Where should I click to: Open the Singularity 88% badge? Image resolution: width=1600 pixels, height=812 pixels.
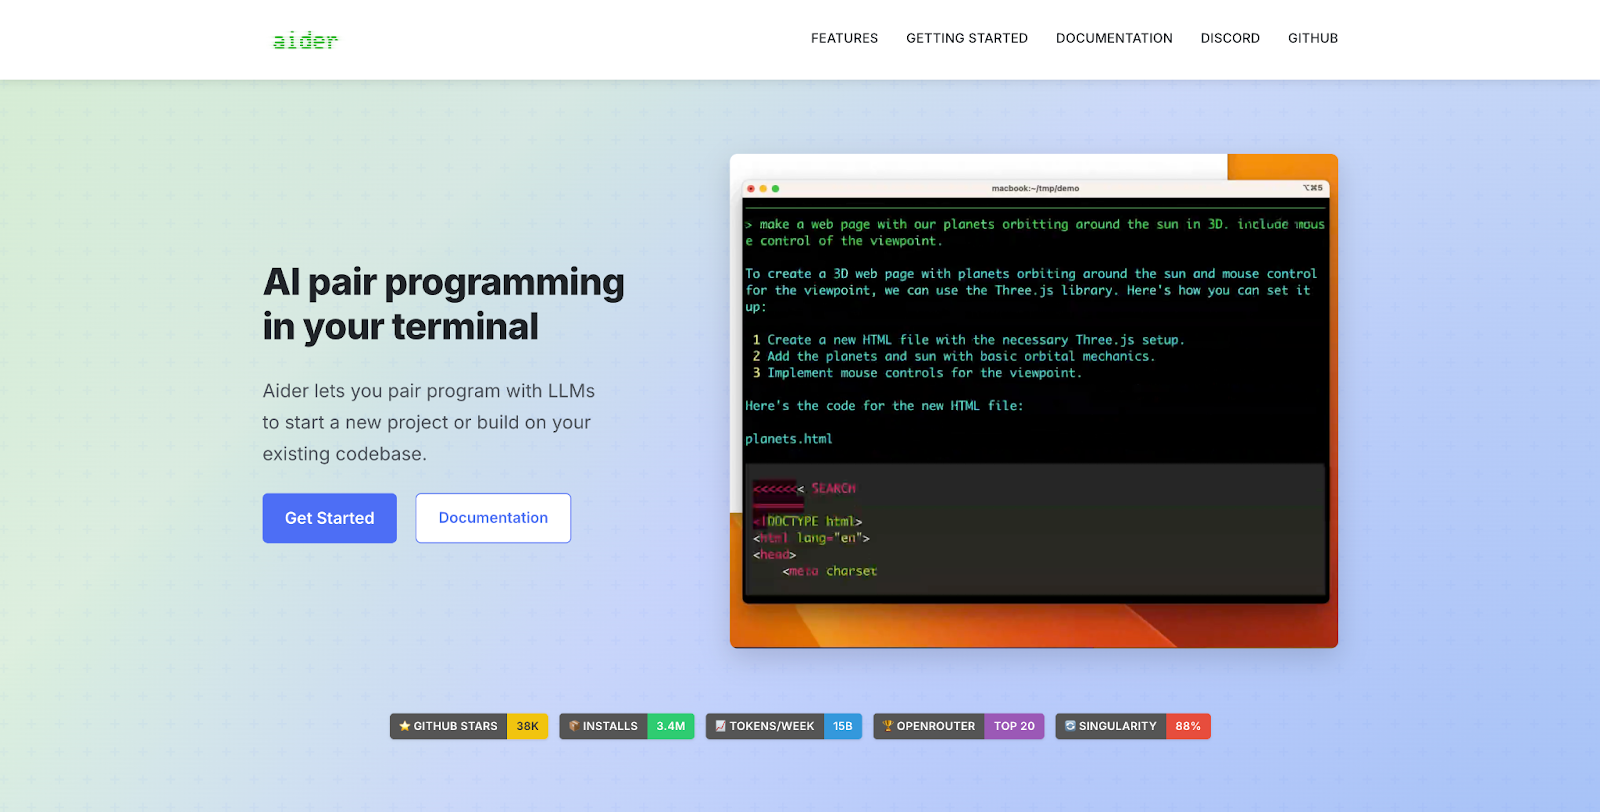tap(1133, 726)
